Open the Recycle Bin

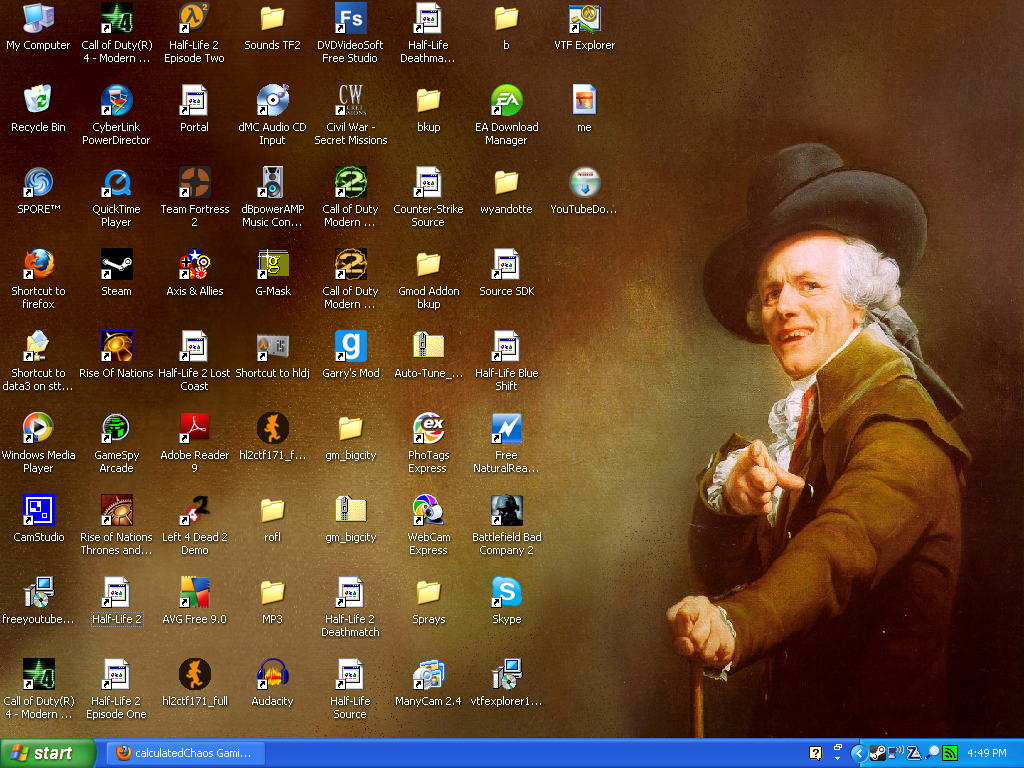point(38,101)
